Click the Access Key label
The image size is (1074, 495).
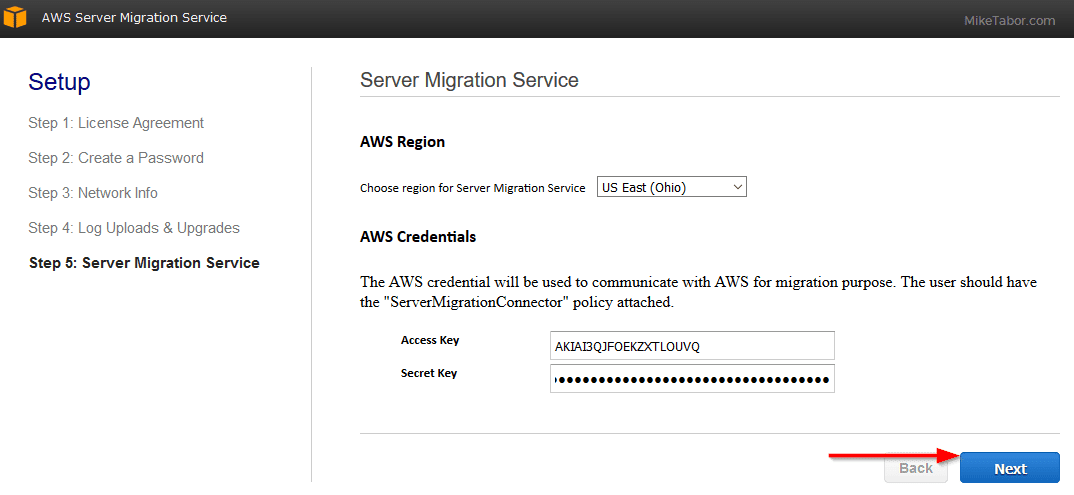(x=430, y=340)
